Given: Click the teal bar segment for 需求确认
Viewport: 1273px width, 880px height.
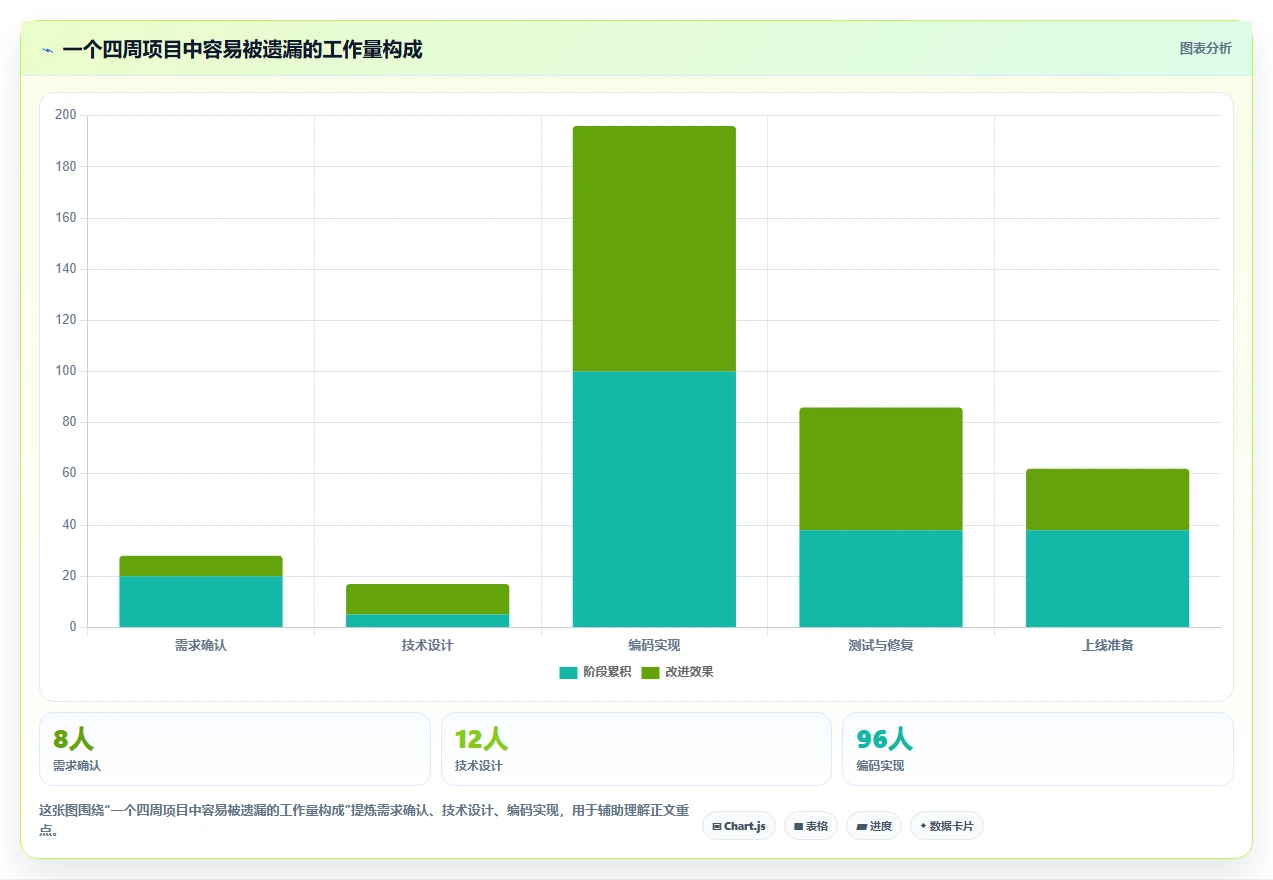Looking at the screenshot, I should 201,601.
